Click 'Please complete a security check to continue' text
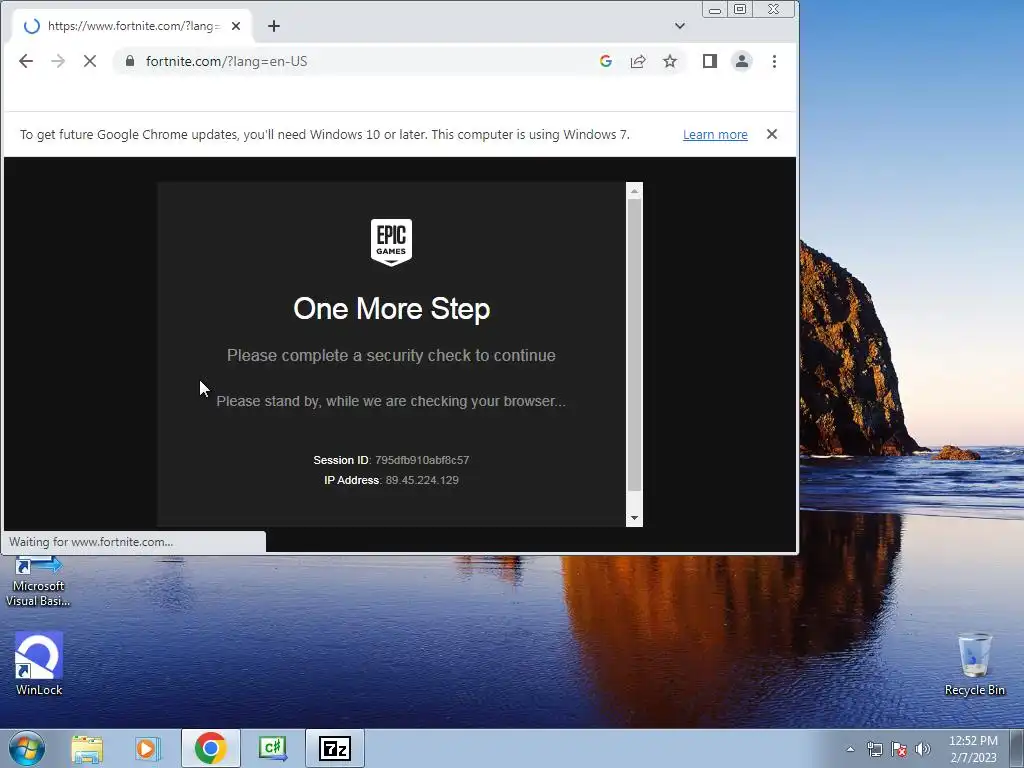The image size is (1024, 768). 391,356
